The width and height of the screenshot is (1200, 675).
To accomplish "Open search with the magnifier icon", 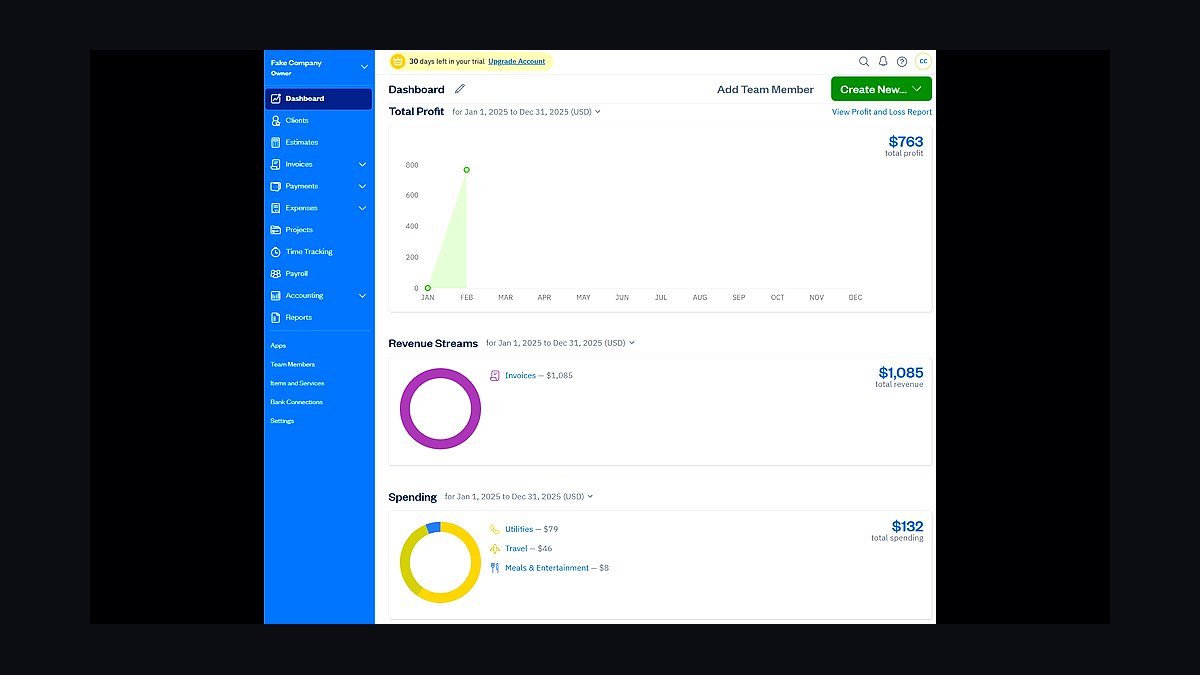I will (864, 61).
